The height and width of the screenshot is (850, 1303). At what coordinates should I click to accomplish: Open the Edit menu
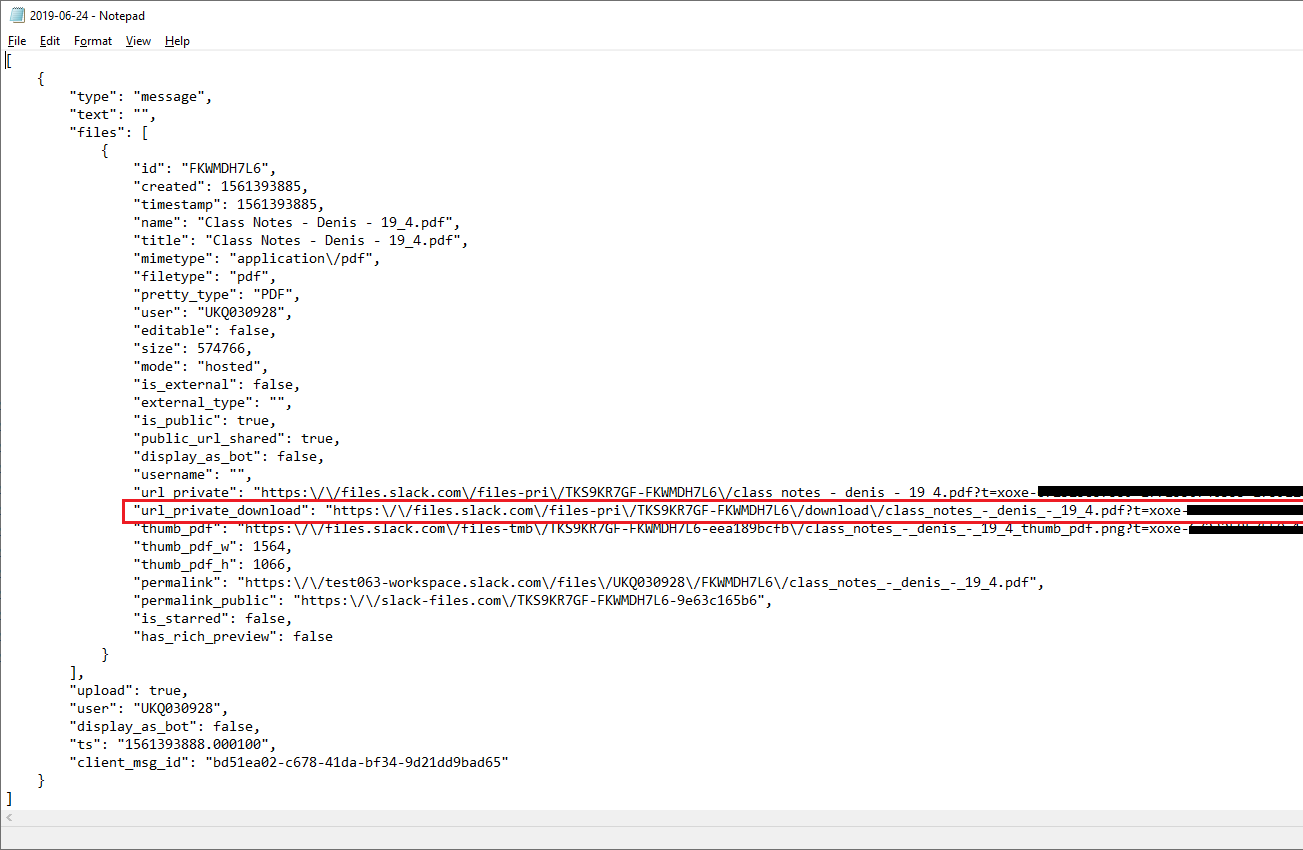tap(50, 41)
